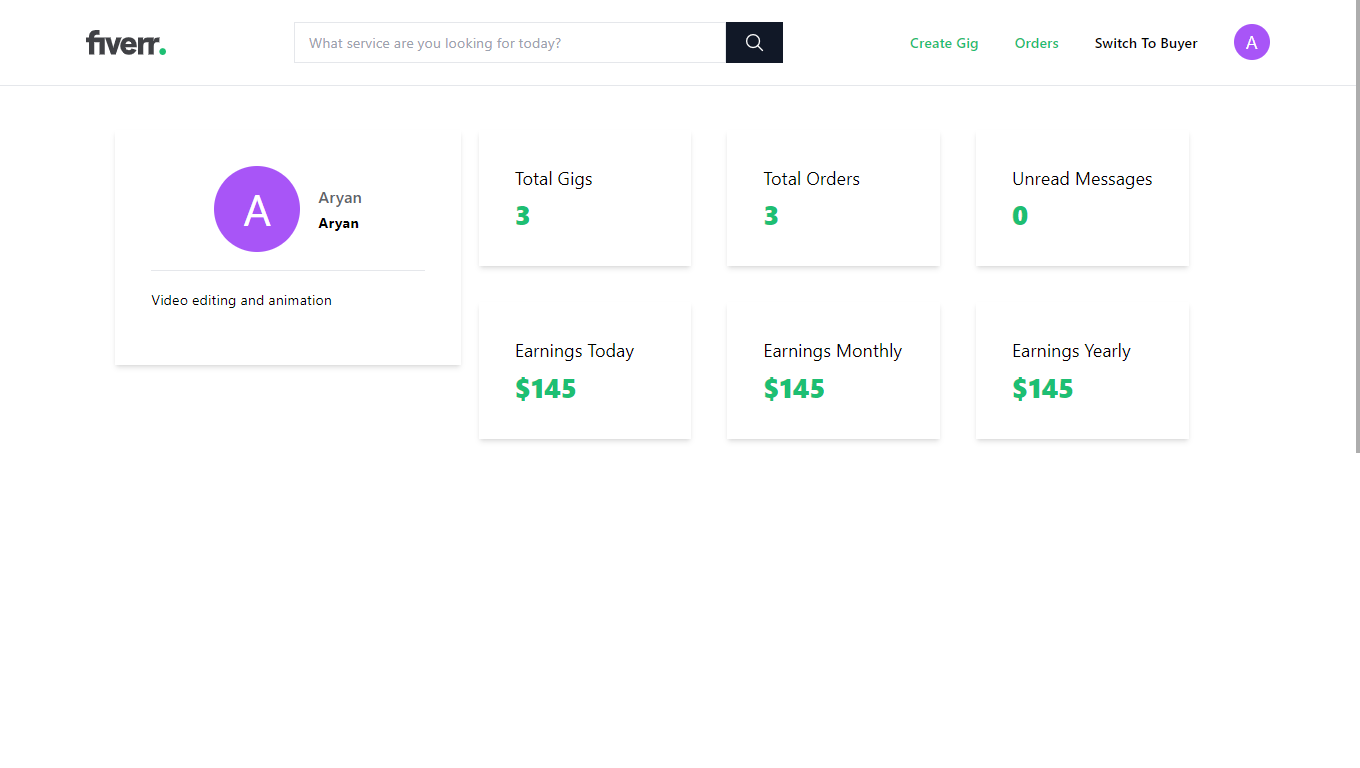Viewport: 1360px width, 768px height.
Task: Open the Fiverr home logo
Action: point(120,42)
